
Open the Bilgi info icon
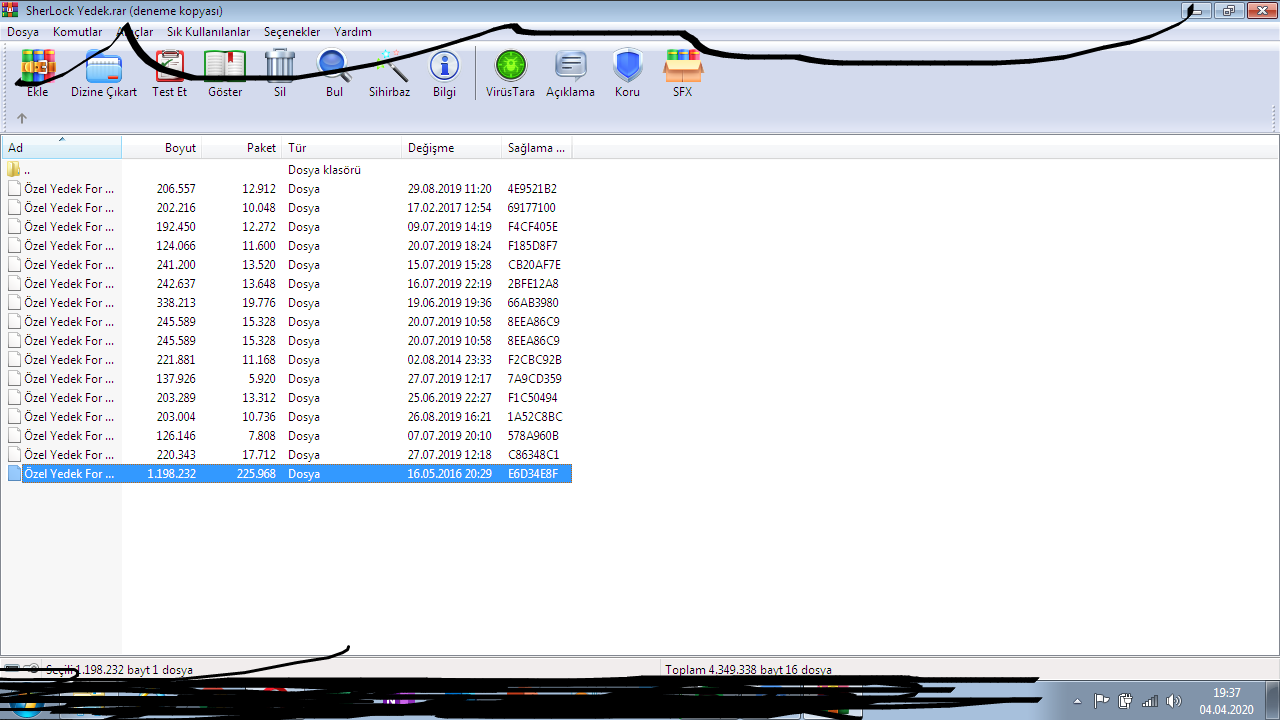coord(444,66)
